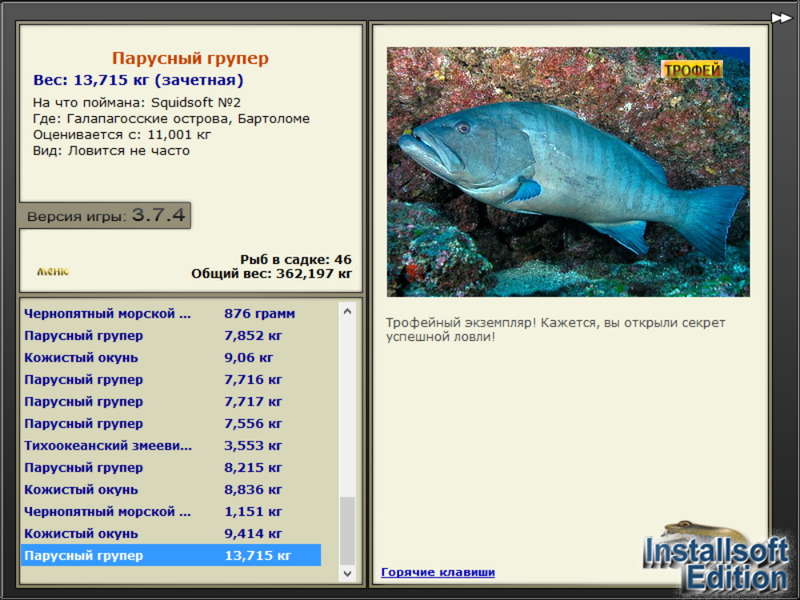This screenshot has width=800, height=600.
Task: Select Парусный групер 8,215 кг entry
Action: [171, 467]
